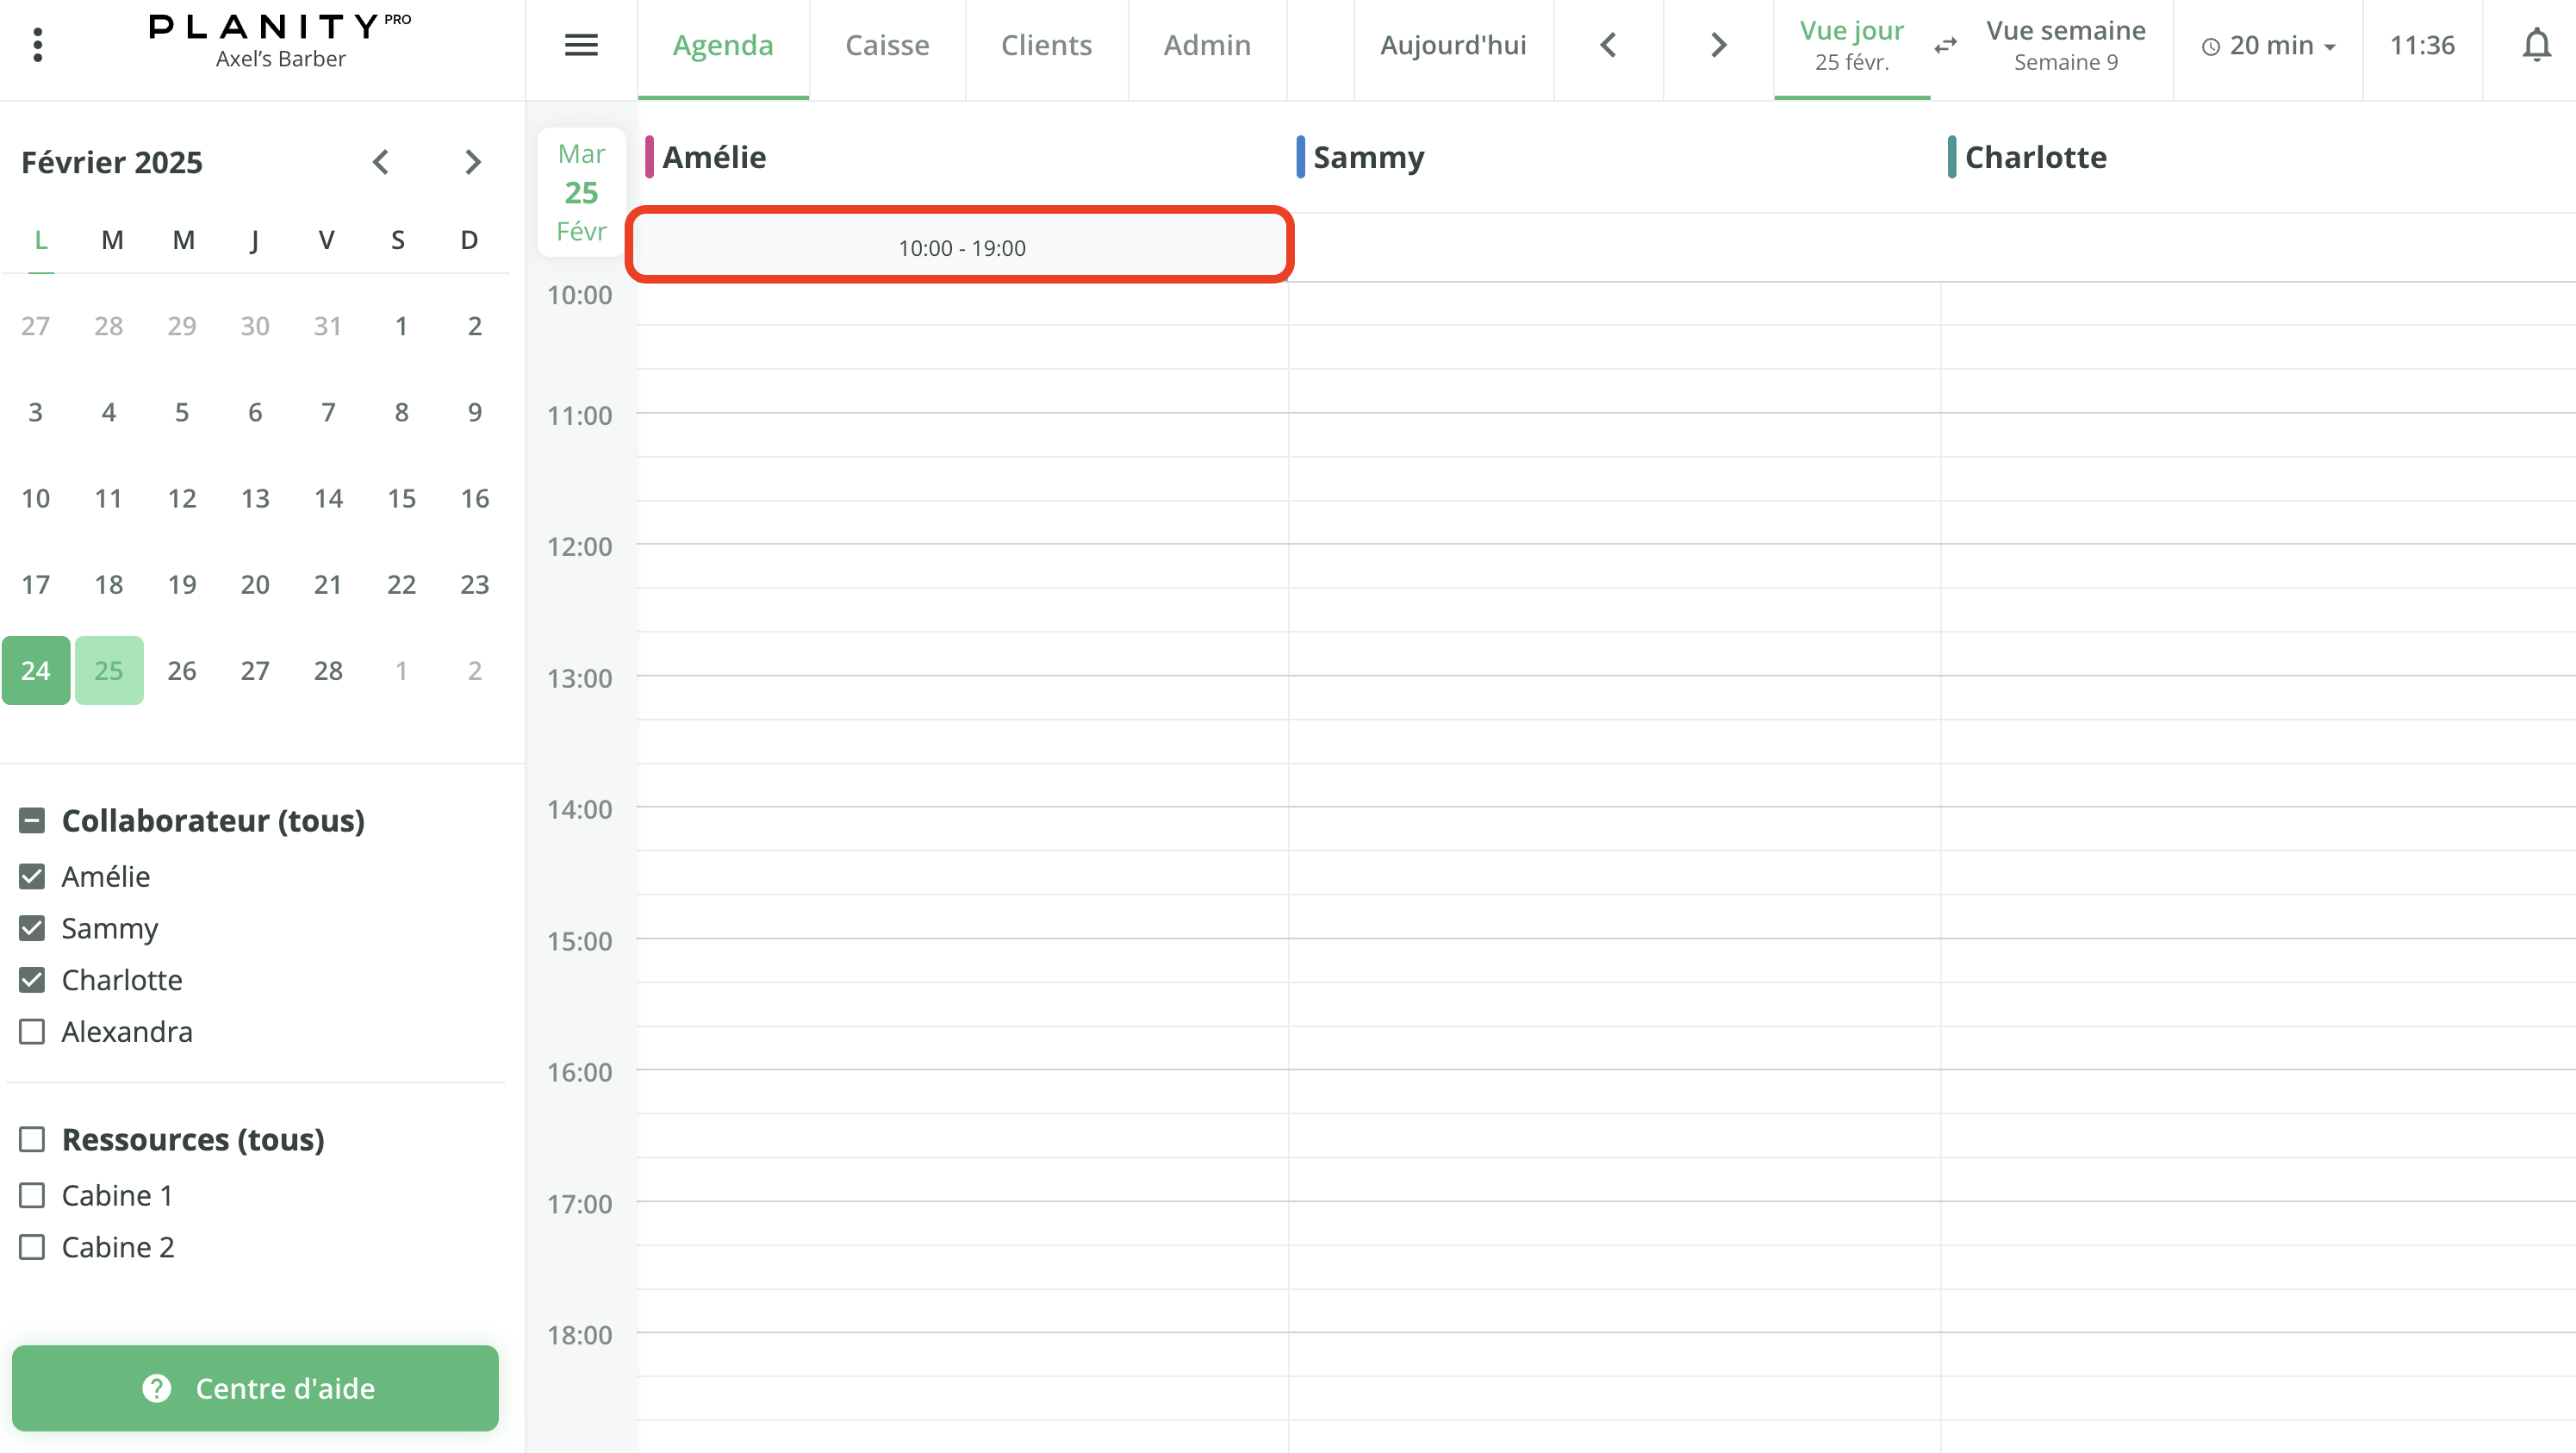
Task: Click the clock icon beside 20 min
Action: tap(2211, 45)
